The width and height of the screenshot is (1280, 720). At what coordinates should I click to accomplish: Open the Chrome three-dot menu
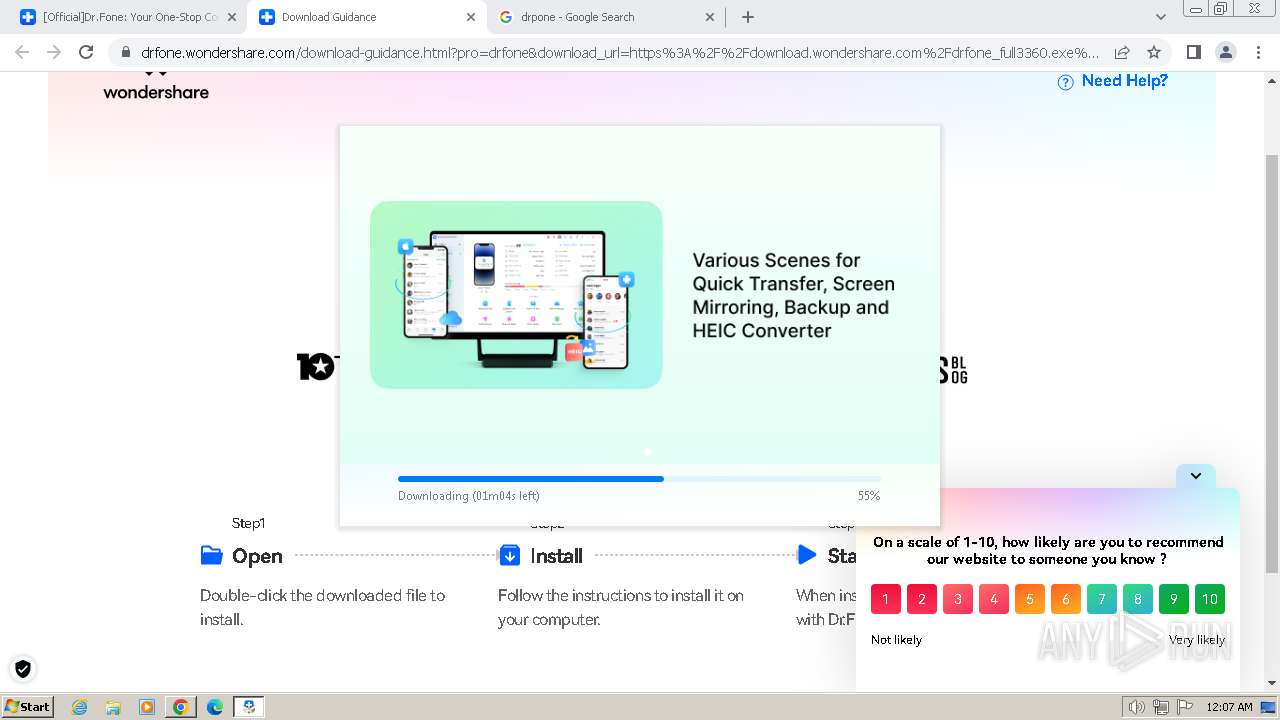(x=1258, y=52)
